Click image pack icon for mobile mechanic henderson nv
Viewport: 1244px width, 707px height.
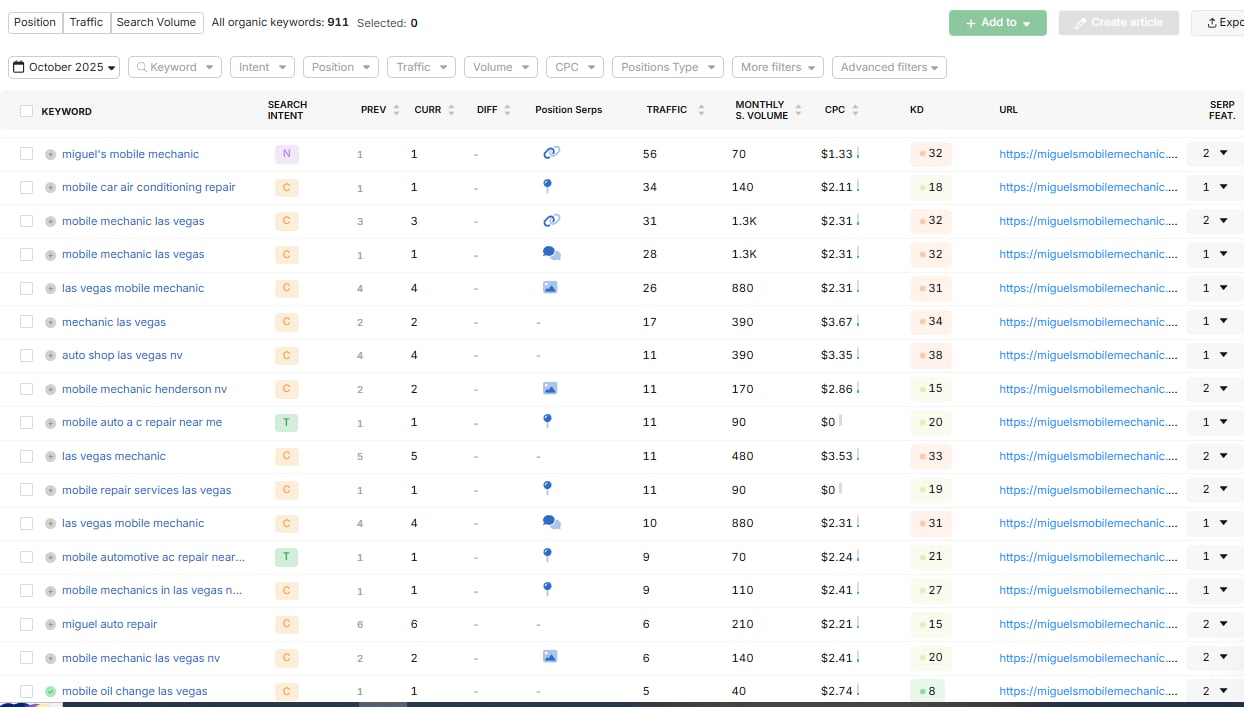coord(549,388)
